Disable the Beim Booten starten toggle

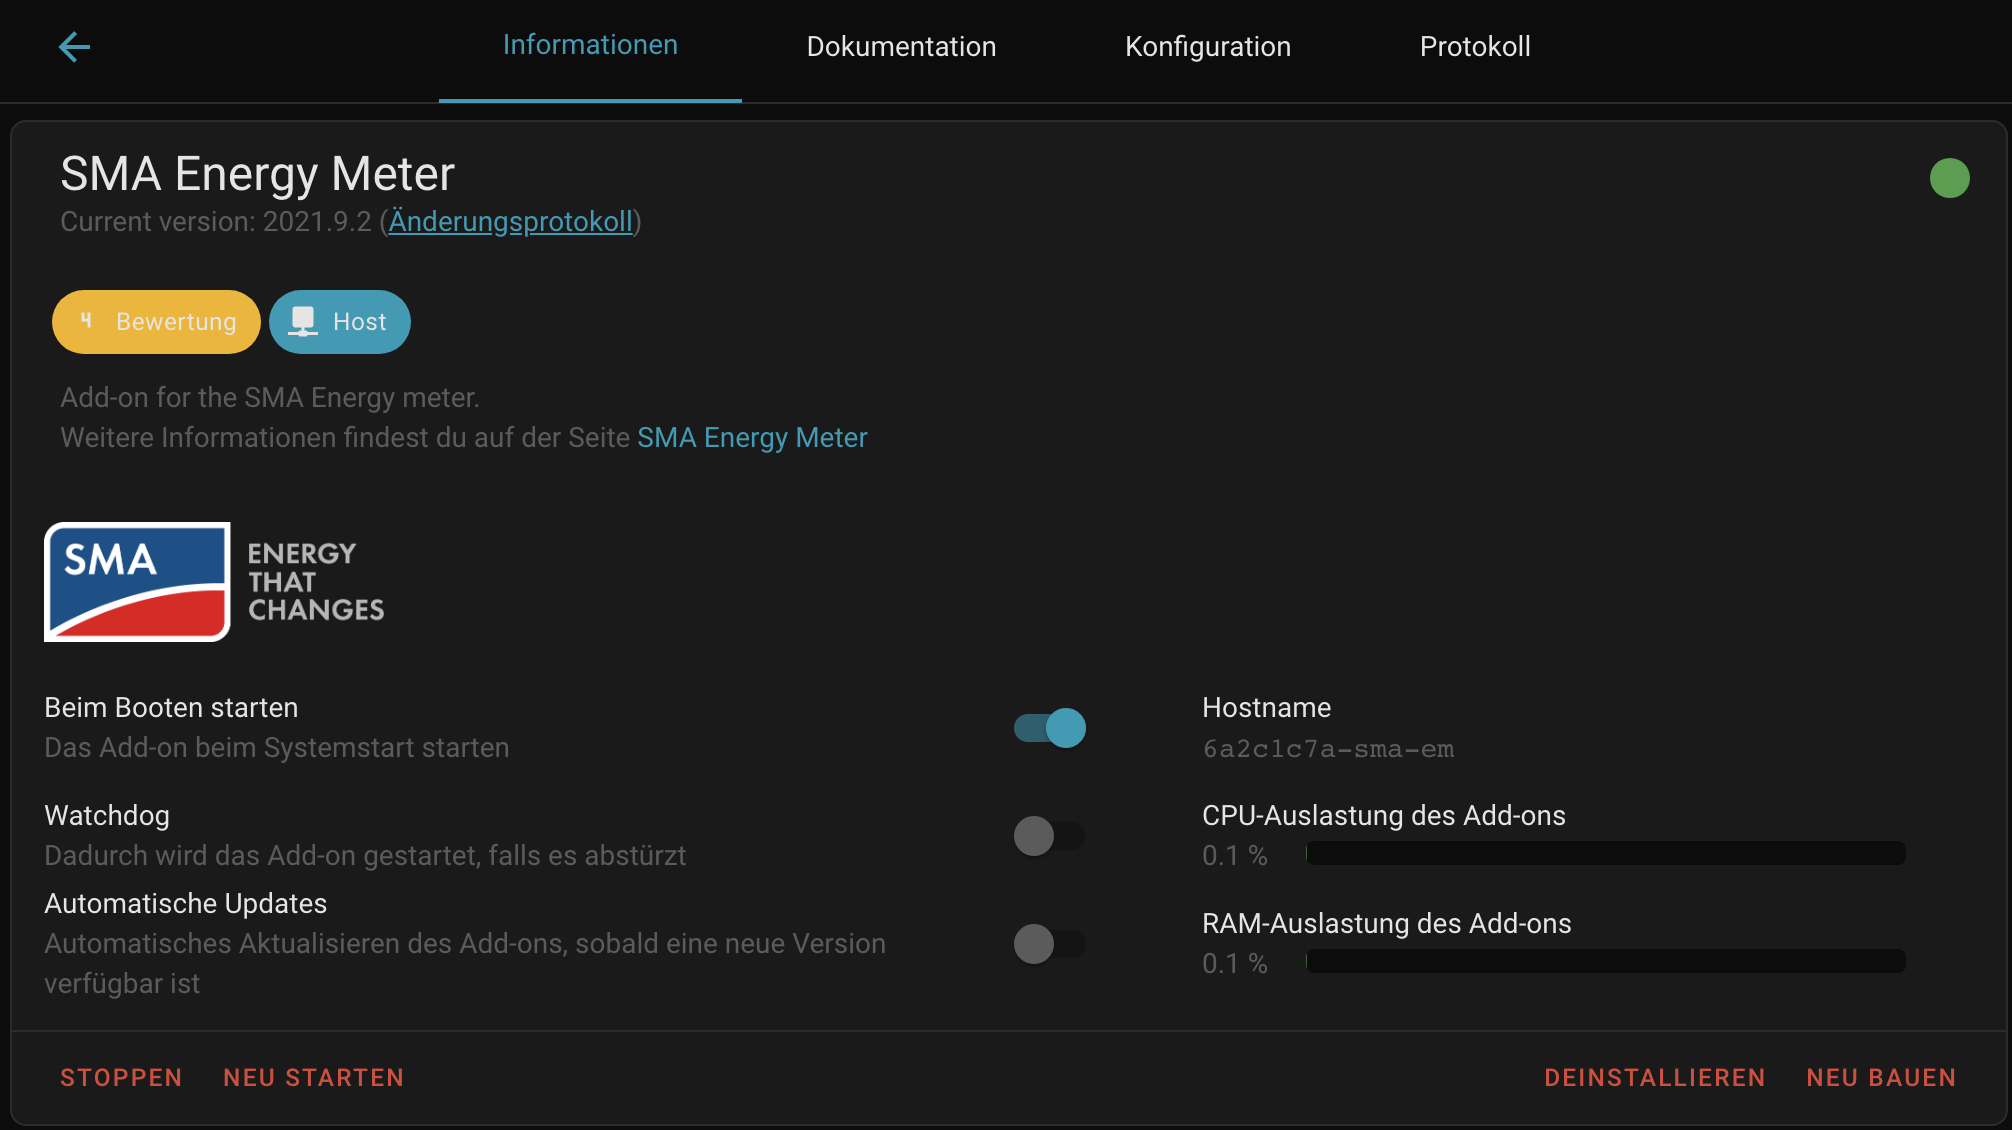point(1050,728)
